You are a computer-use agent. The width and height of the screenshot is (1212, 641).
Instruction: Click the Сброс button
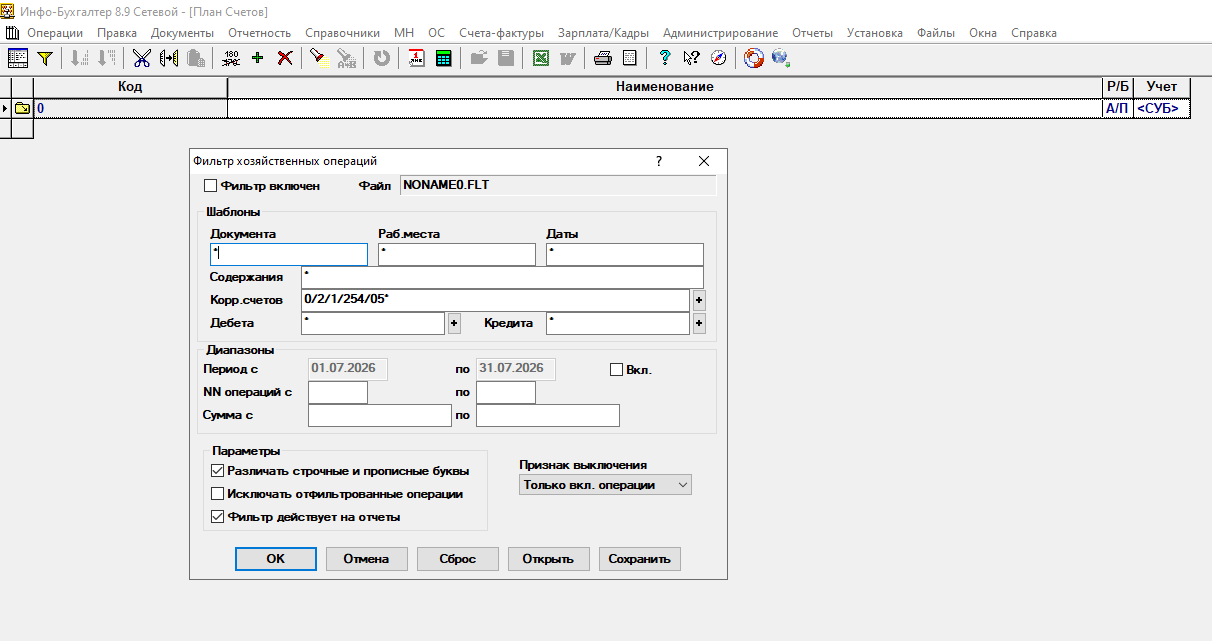457,559
